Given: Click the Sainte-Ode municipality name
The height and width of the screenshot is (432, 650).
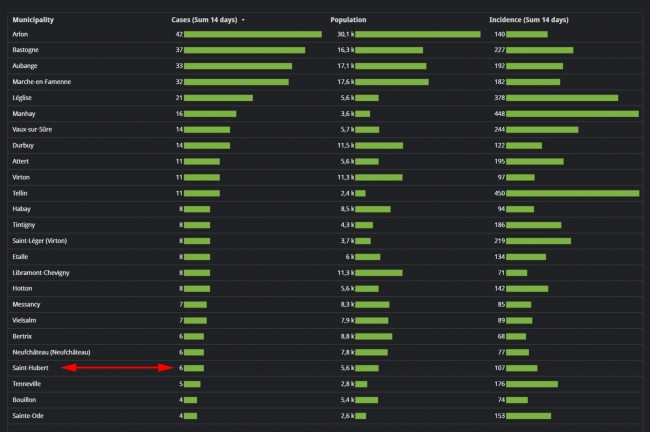Looking at the screenshot, I should tap(28, 416).
